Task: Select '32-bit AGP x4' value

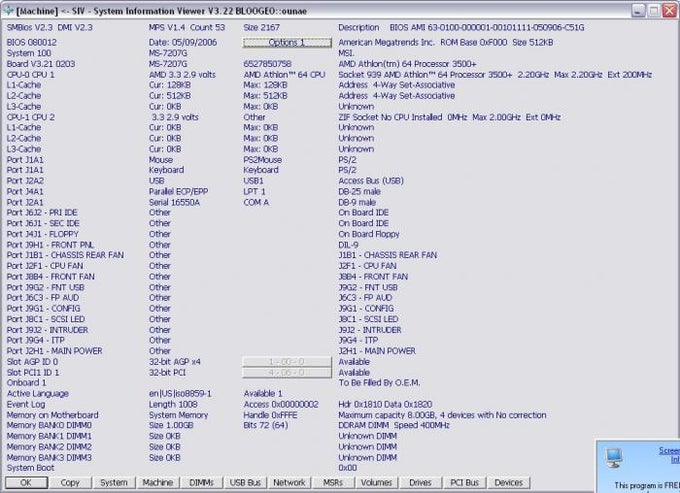Action: 174,362
